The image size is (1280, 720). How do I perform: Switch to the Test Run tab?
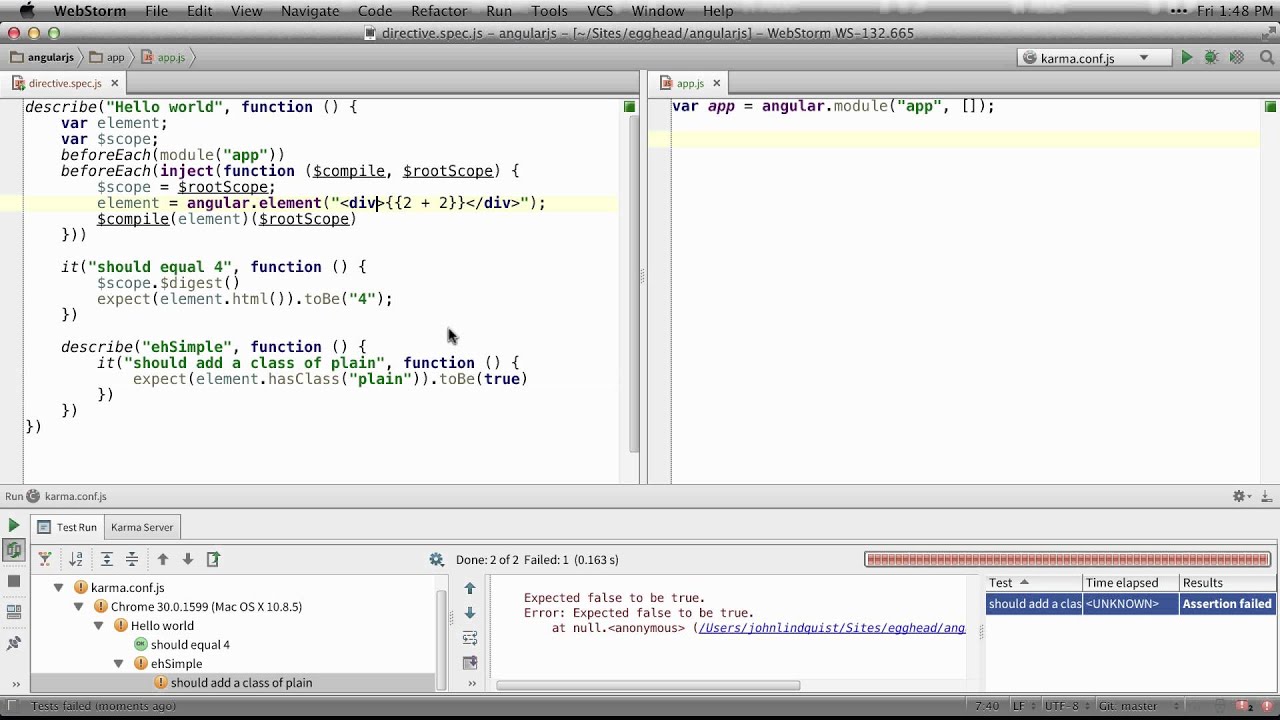tap(67, 527)
